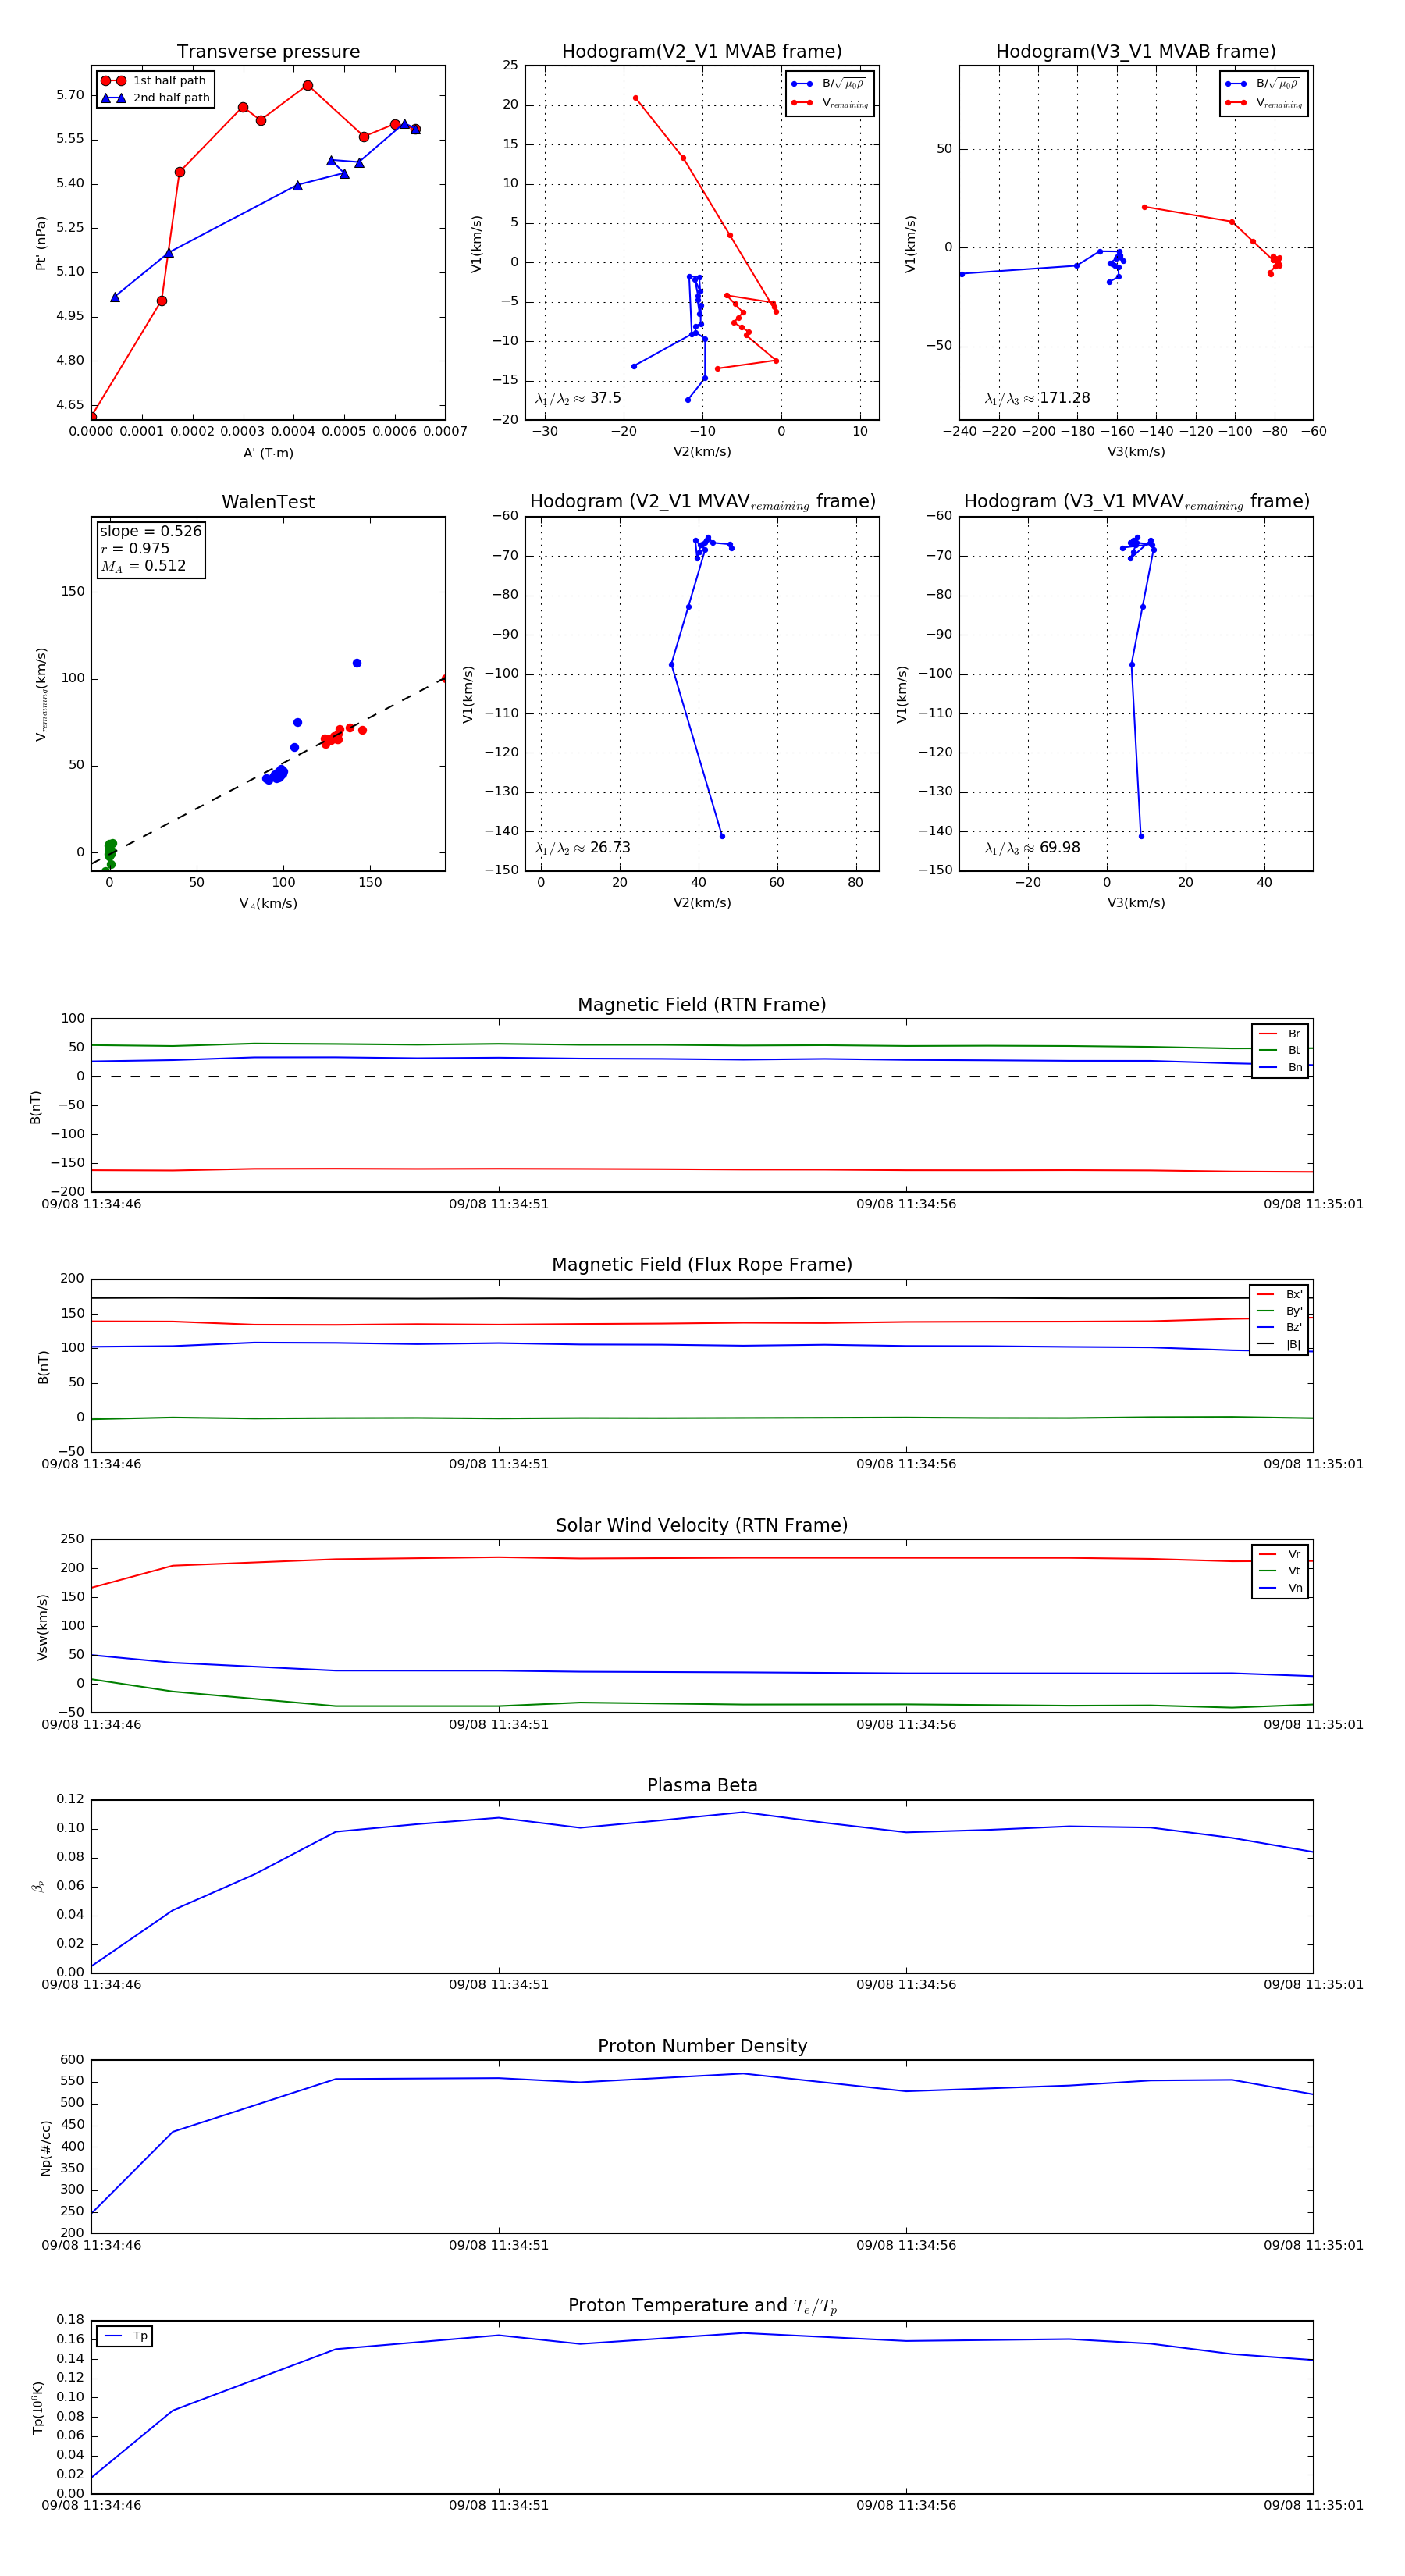The image size is (1405, 2576).
Task: Click the Bx' legend entry
Action: click(1279, 1294)
